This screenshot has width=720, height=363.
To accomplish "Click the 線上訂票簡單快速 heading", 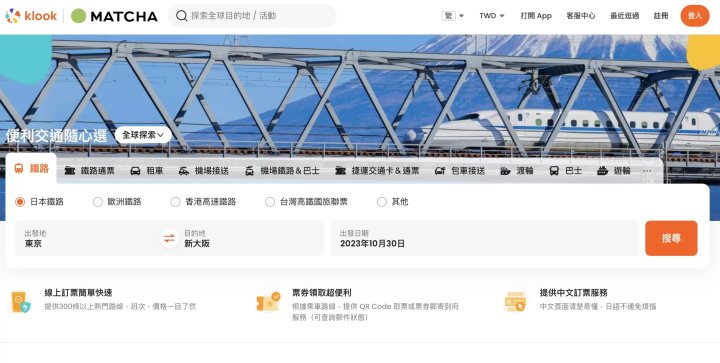I will pyautogui.click(x=78, y=292).
